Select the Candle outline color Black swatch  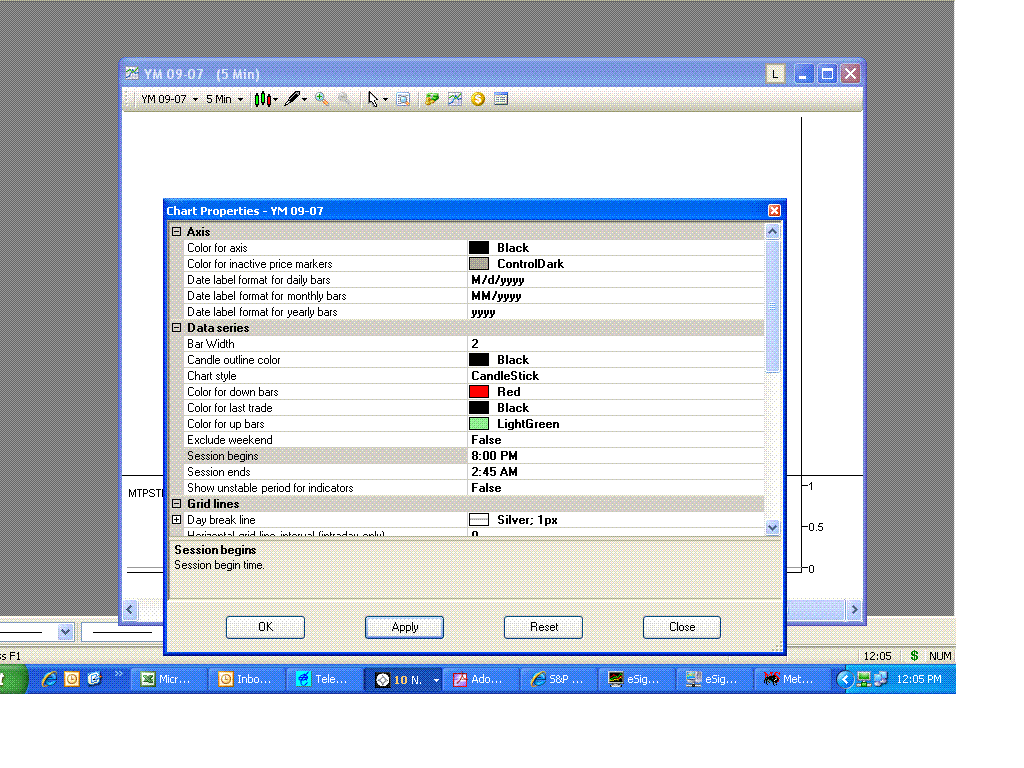point(479,360)
